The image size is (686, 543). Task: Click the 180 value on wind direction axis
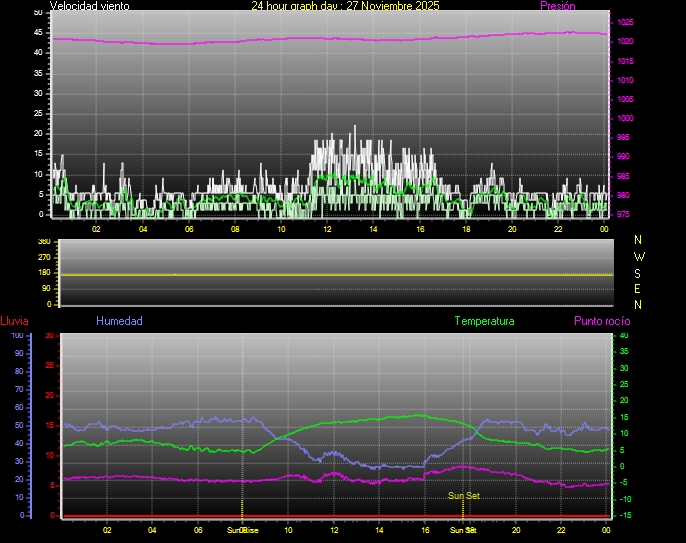43,273
